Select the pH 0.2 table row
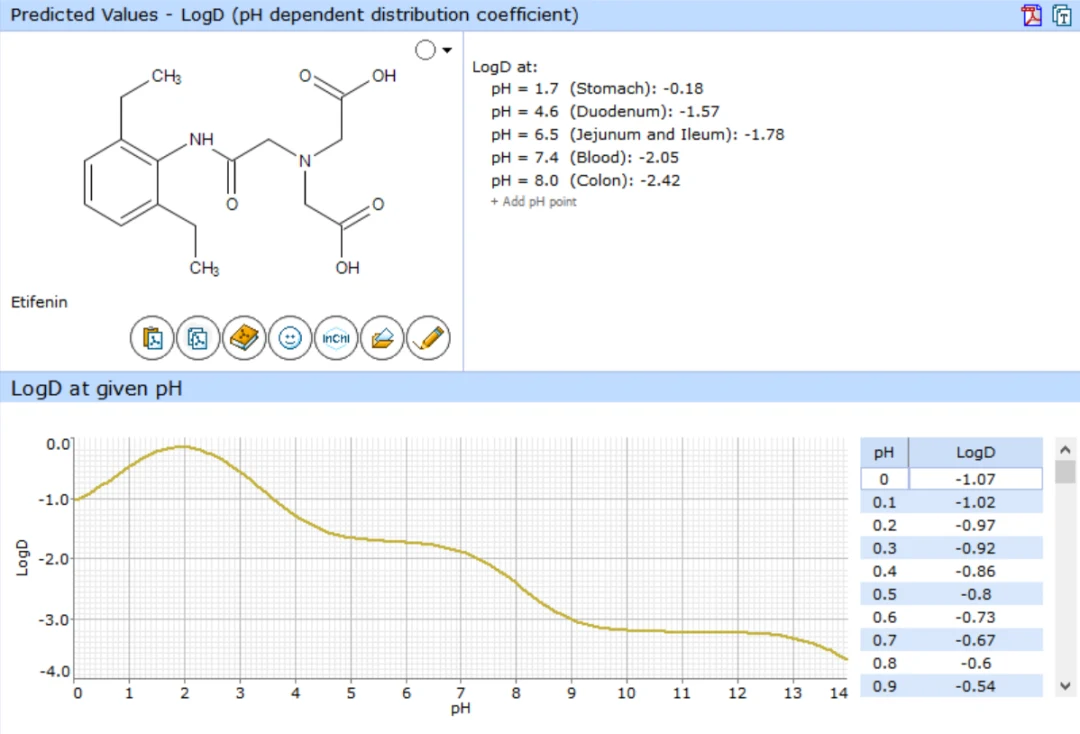This screenshot has width=1080, height=734. point(951,525)
